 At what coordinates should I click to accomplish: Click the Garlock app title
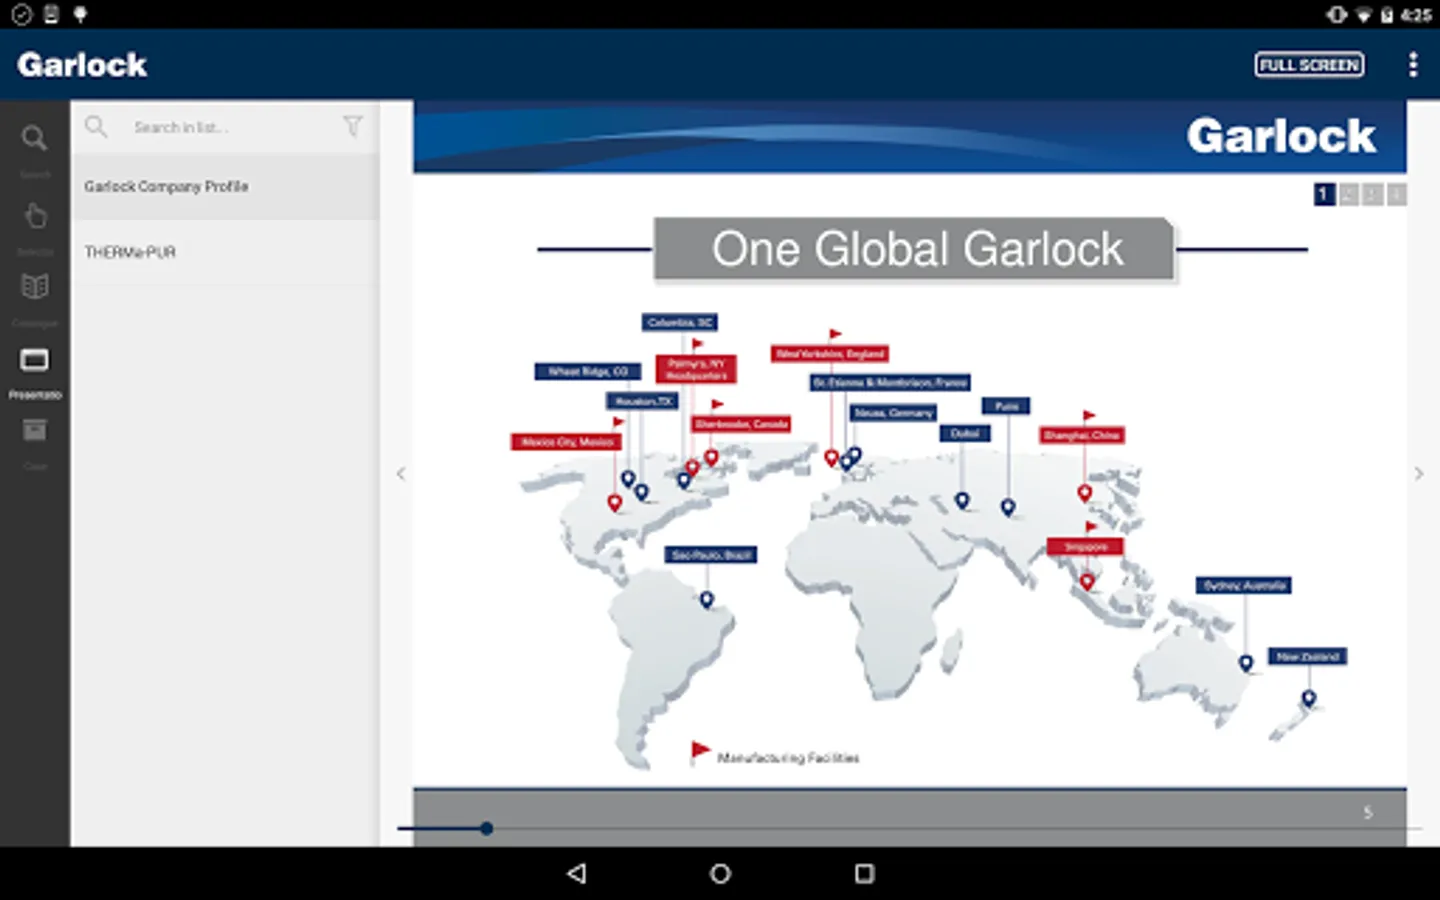point(82,65)
